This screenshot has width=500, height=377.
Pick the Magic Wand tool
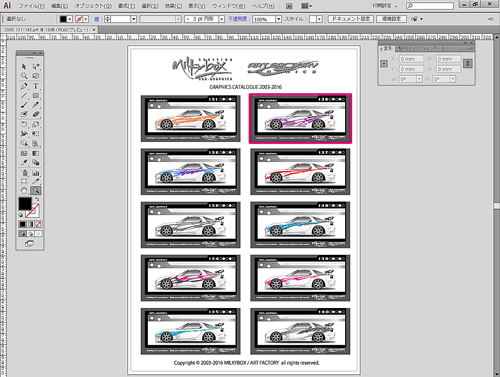pos(24,76)
